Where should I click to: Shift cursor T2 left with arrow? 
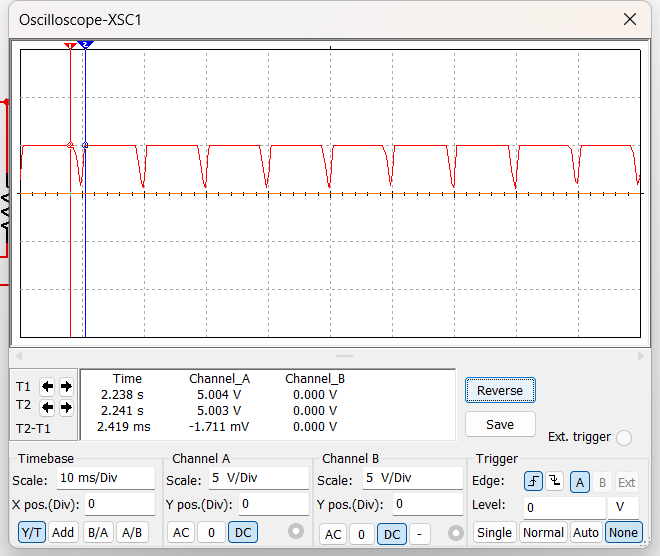[x=47, y=407]
